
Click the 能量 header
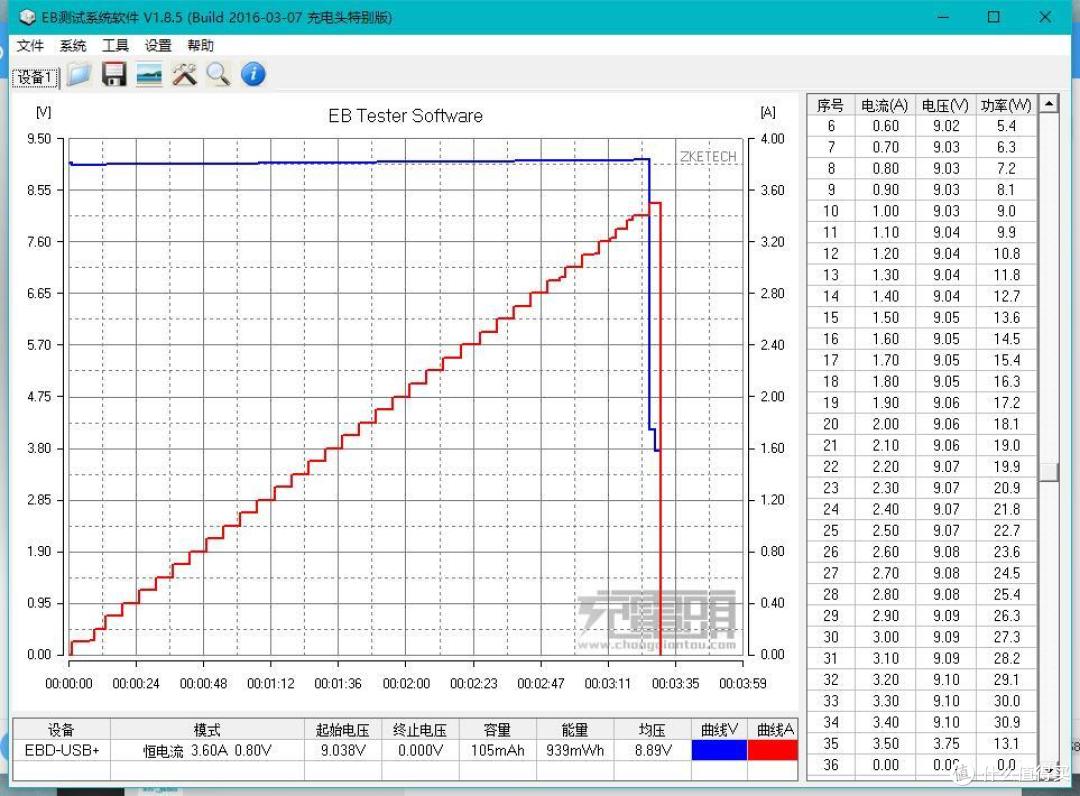point(574,729)
